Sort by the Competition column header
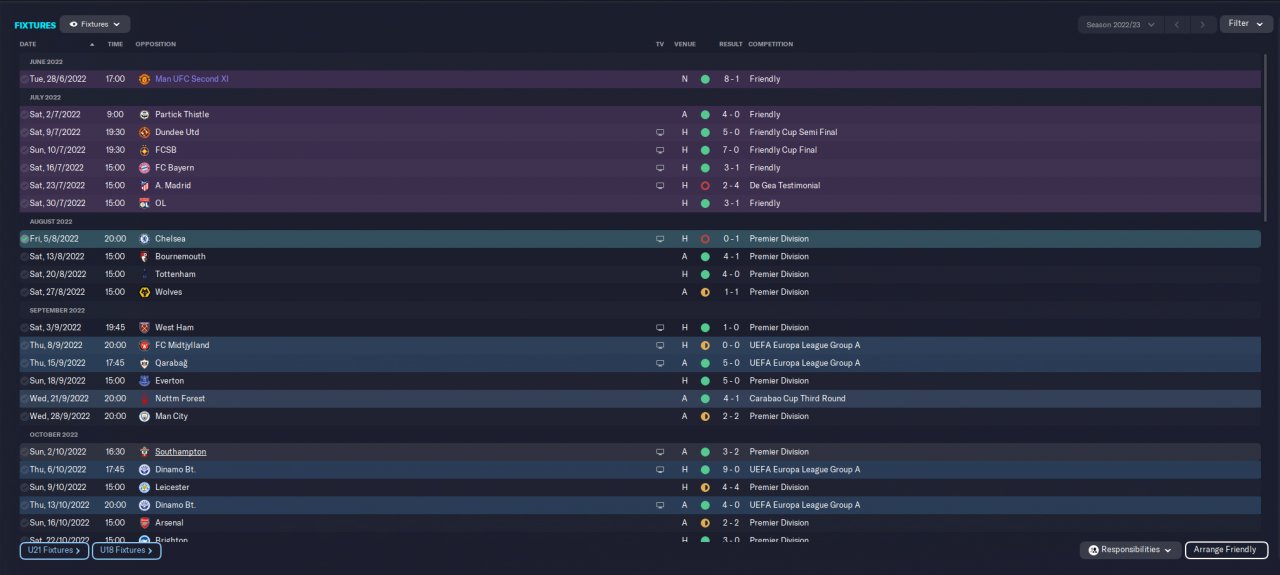Viewport: 1280px width, 575px height. point(770,44)
